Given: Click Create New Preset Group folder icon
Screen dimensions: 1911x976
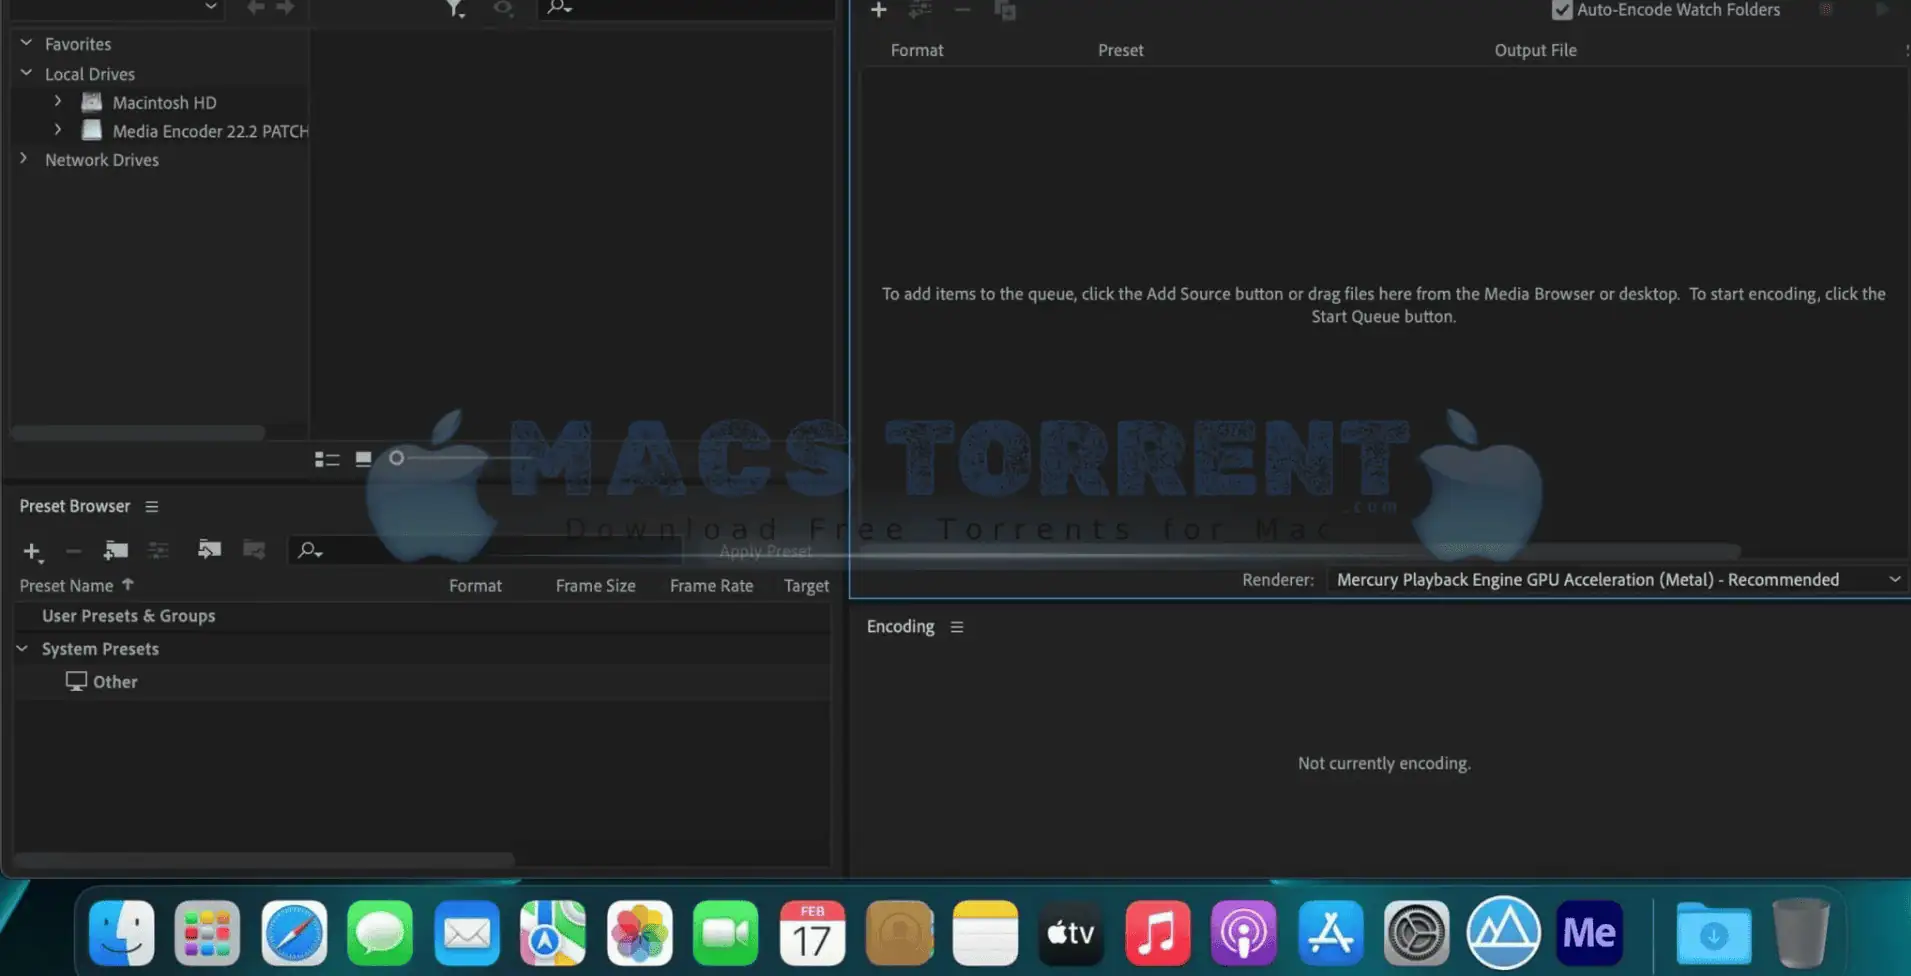Looking at the screenshot, I should coord(116,550).
